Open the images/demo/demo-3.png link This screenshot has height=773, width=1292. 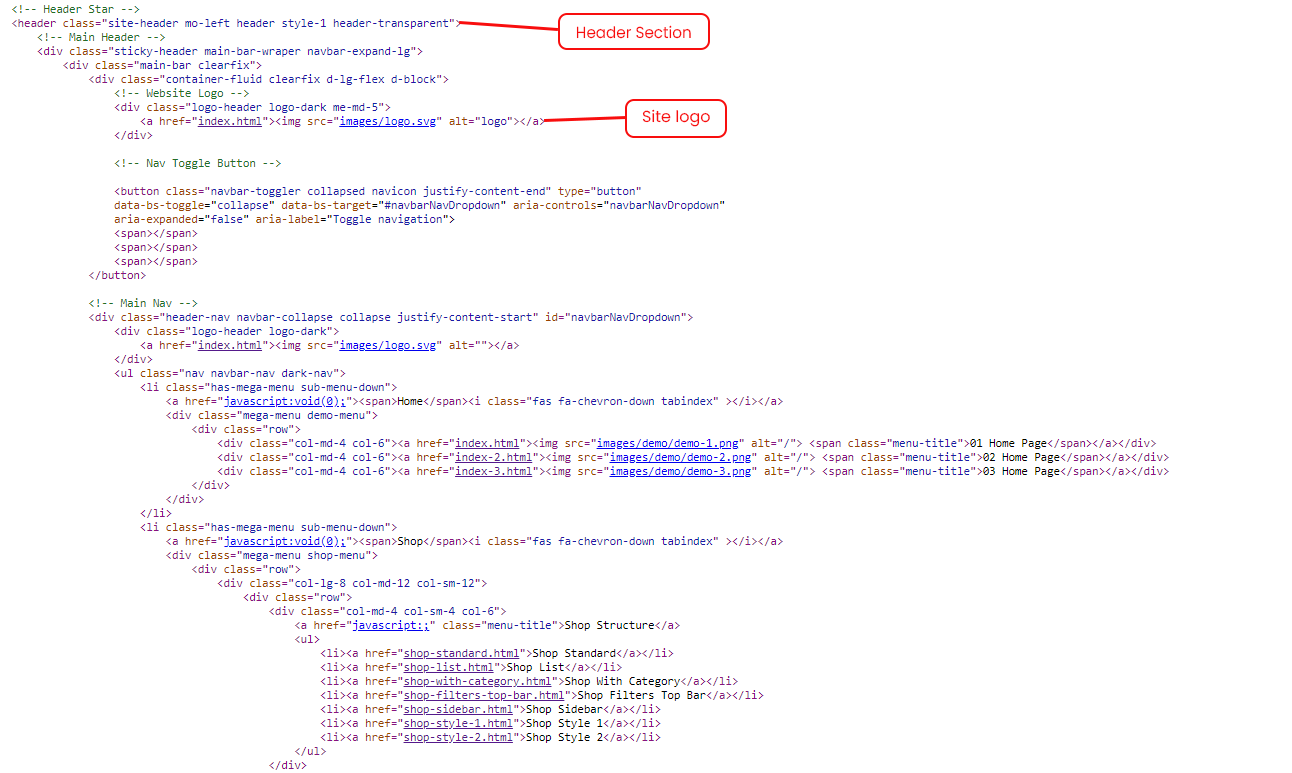679,471
